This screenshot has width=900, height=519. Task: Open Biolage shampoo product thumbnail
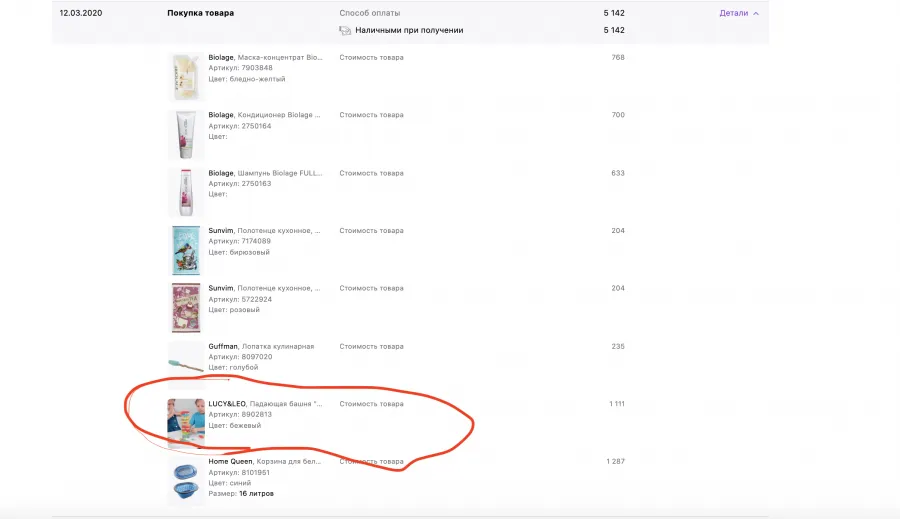(186, 192)
